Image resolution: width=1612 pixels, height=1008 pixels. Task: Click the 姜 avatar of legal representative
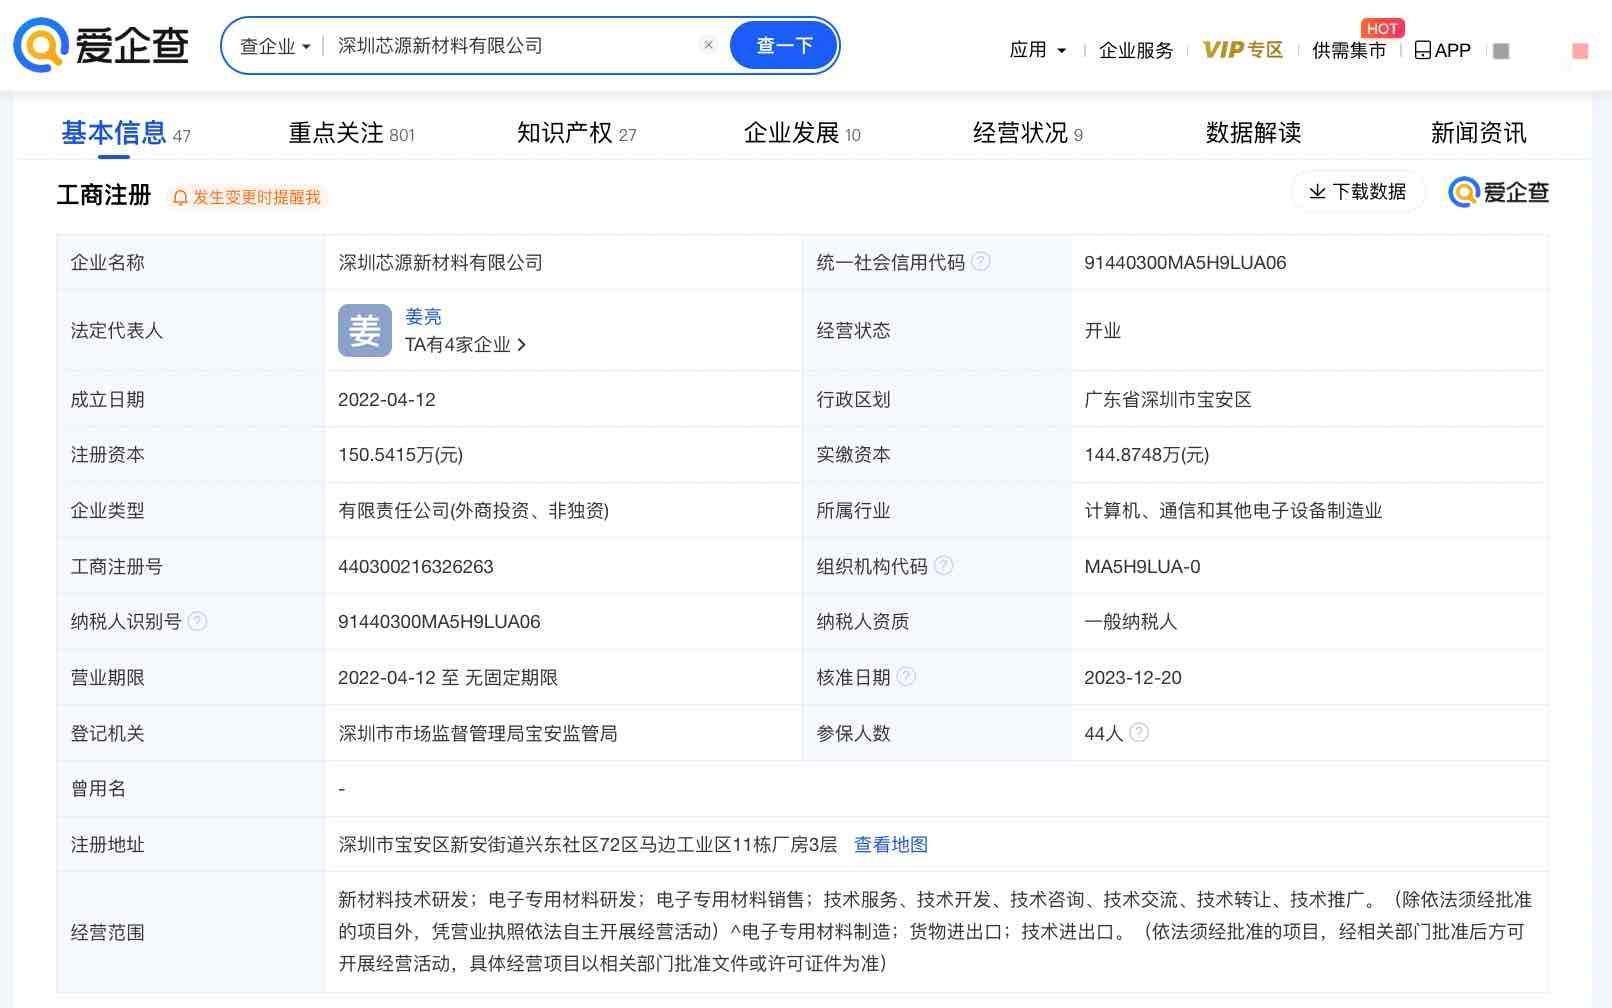[x=365, y=330]
